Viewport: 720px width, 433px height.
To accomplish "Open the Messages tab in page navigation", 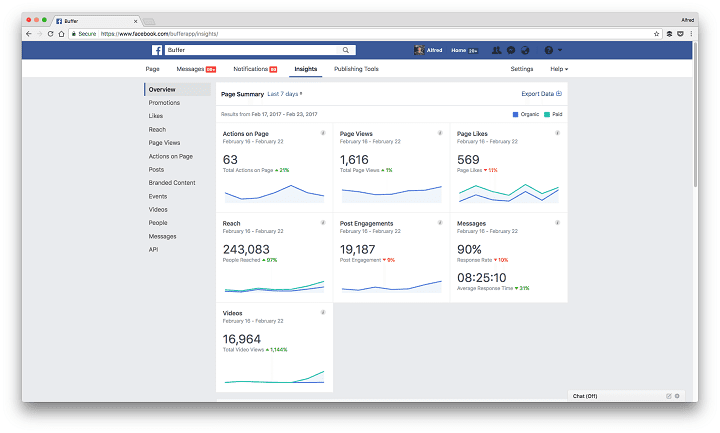I will pyautogui.click(x=196, y=69).
